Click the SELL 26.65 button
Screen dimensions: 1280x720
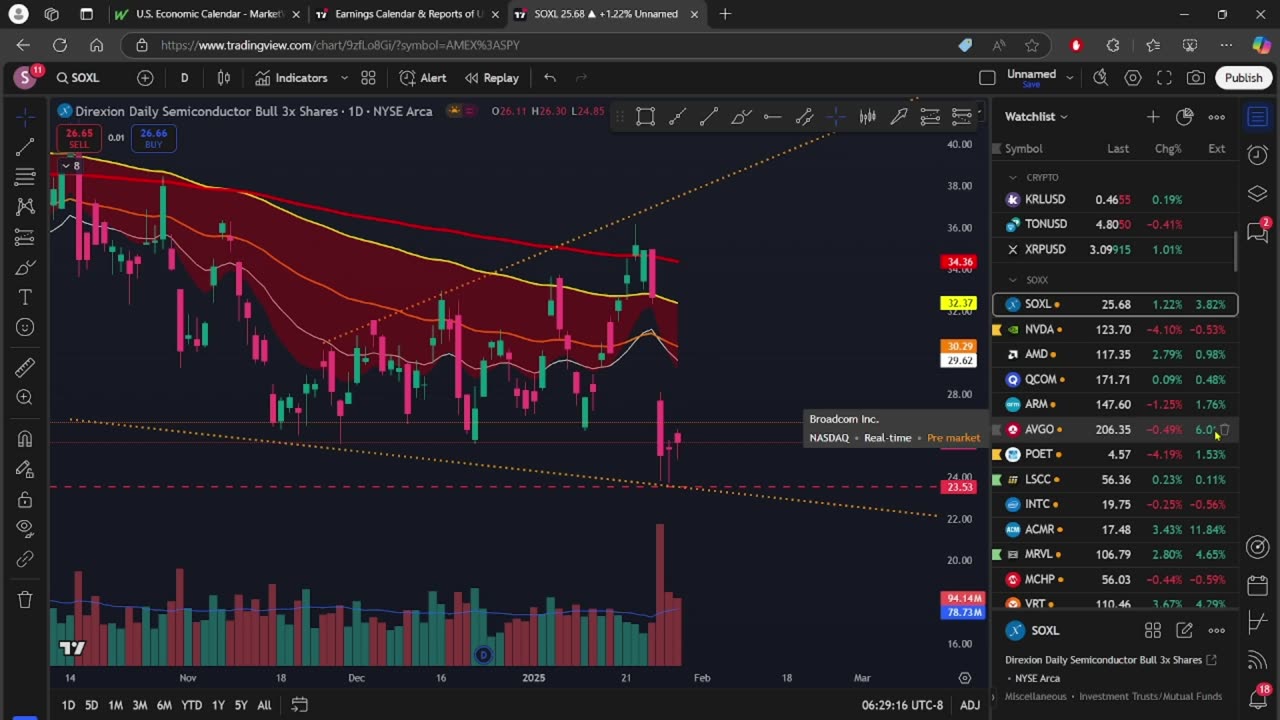[x=78, y=138]
